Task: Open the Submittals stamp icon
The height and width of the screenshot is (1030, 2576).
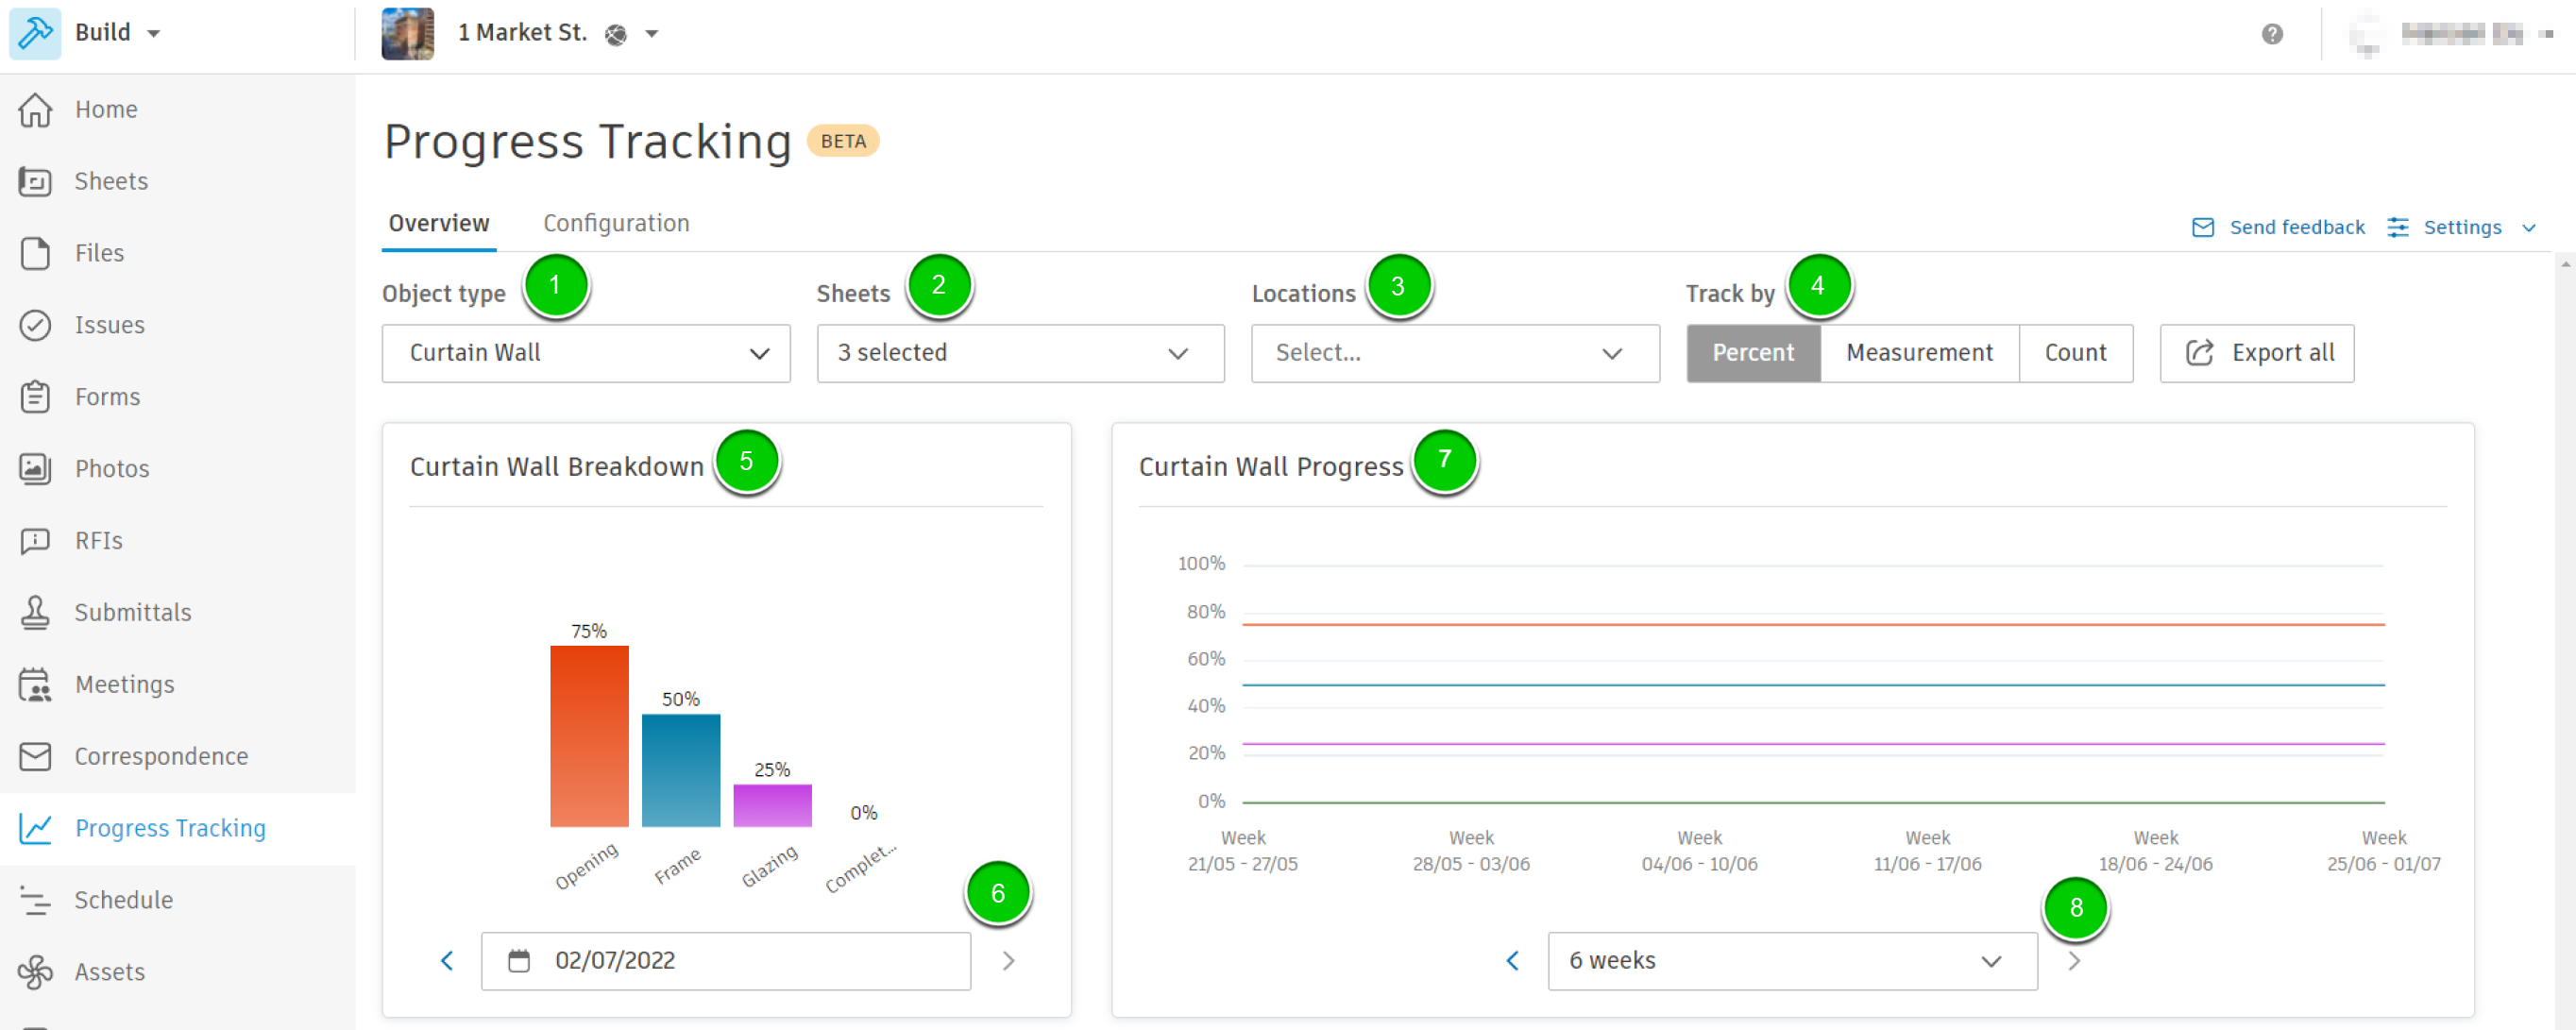Action: click(35, 612)
